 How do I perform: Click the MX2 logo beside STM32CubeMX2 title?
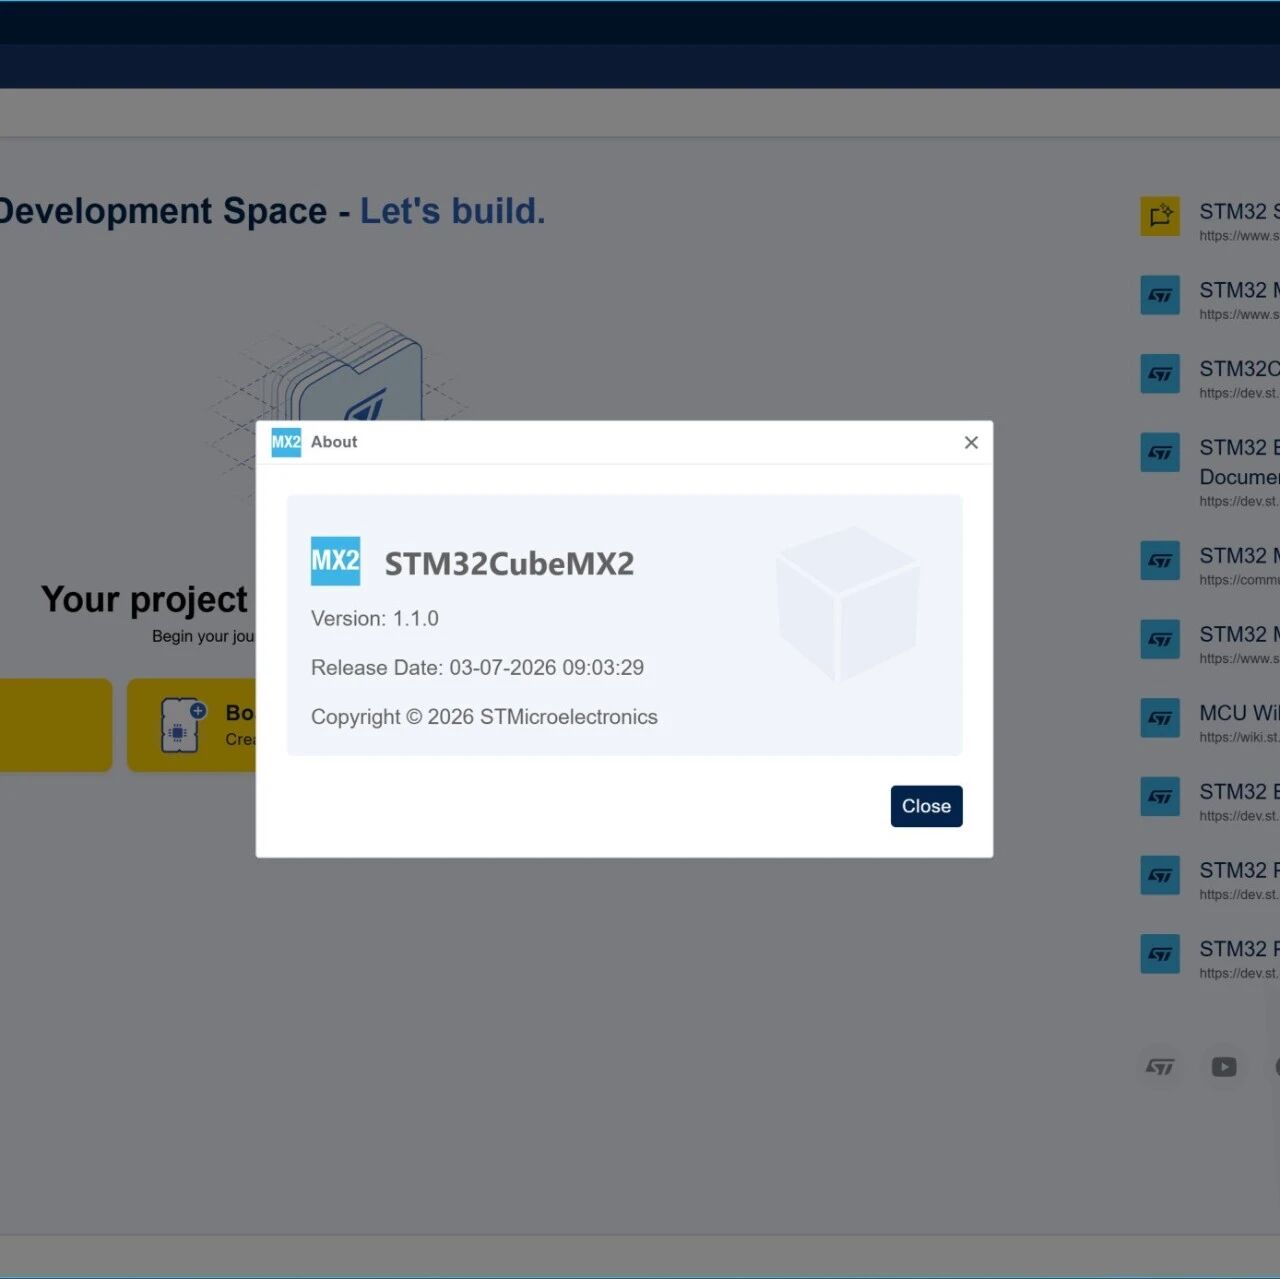pos(335,561)
